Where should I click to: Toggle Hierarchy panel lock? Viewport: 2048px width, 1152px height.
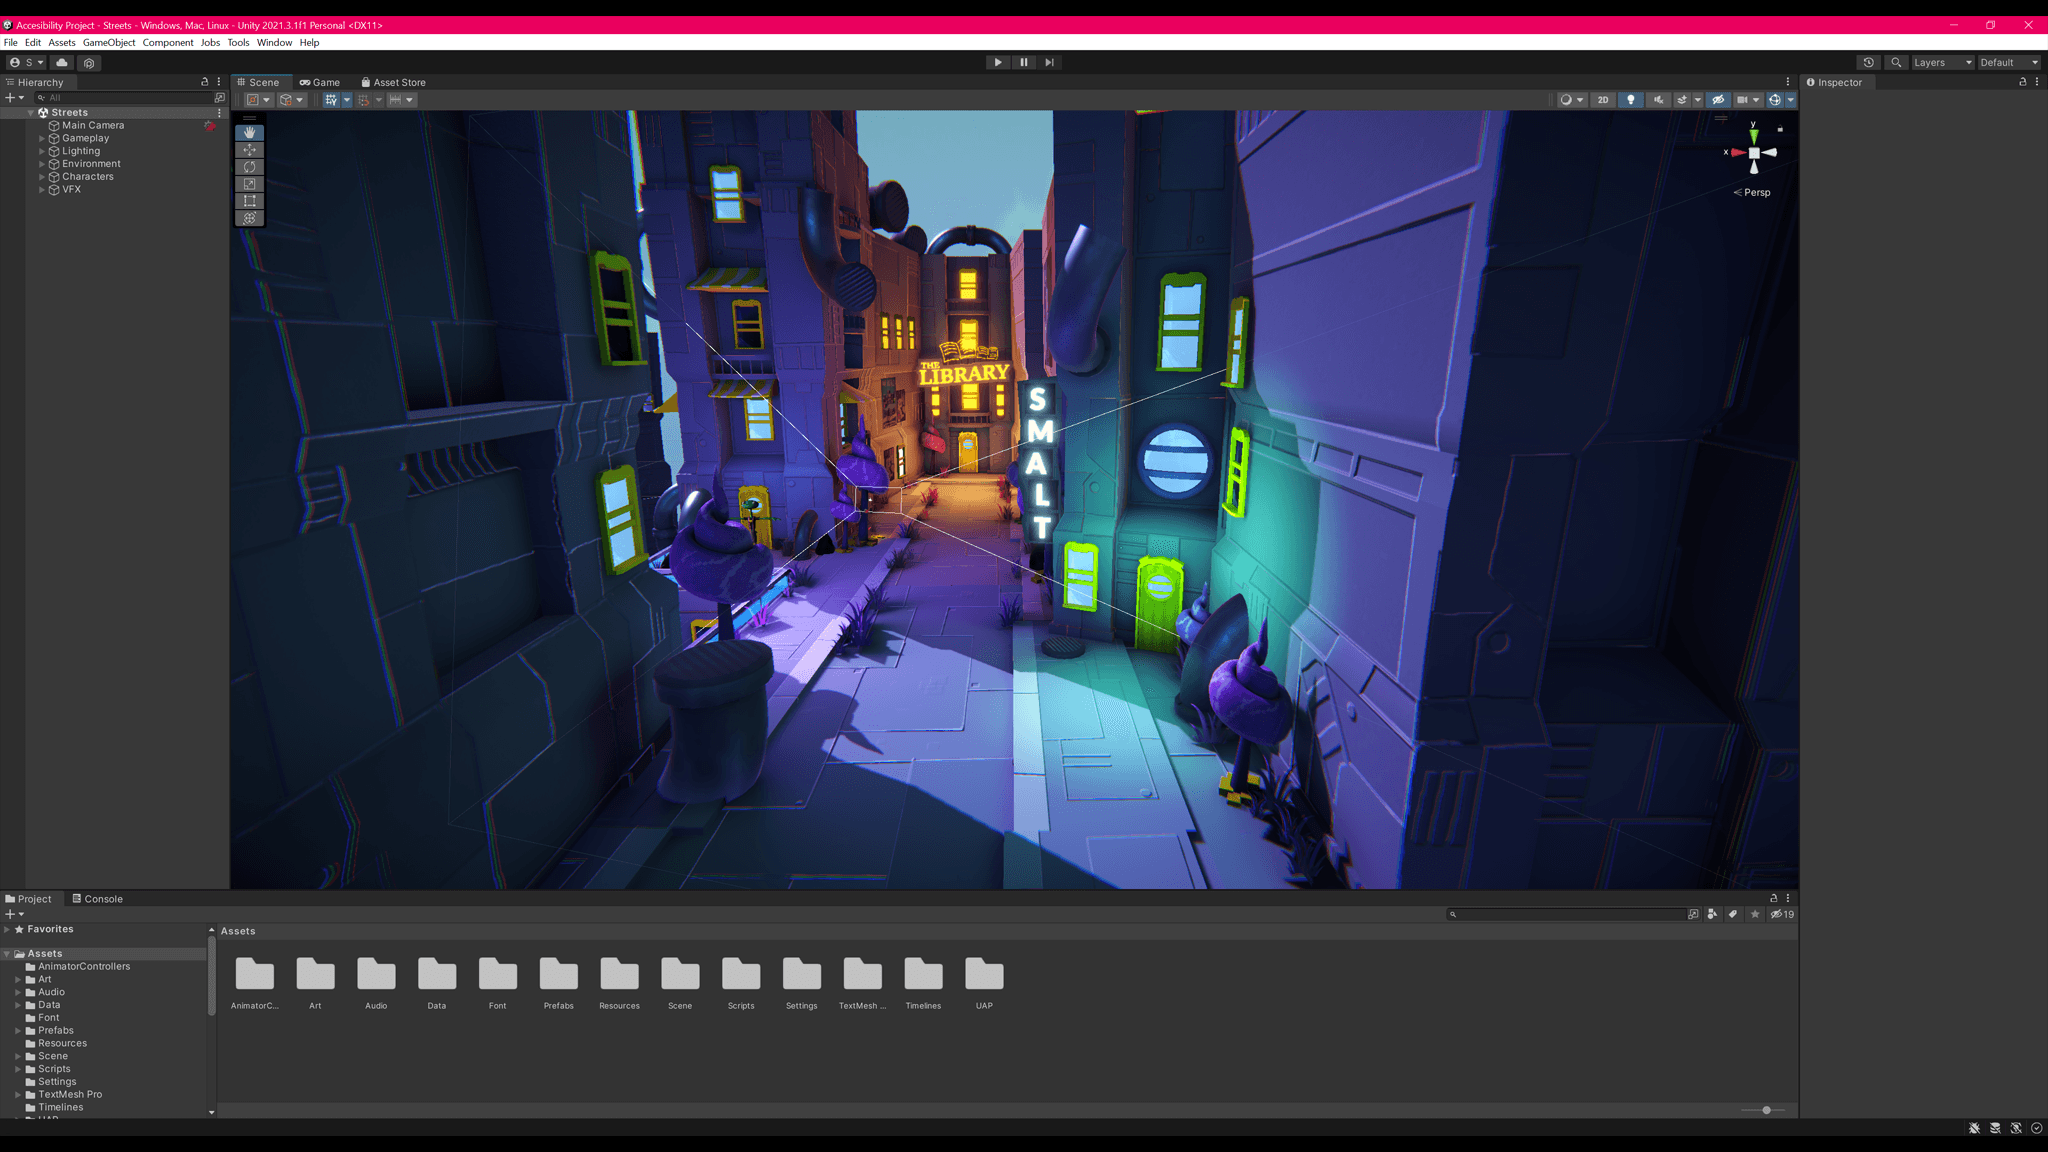click(x=205, y=82)
